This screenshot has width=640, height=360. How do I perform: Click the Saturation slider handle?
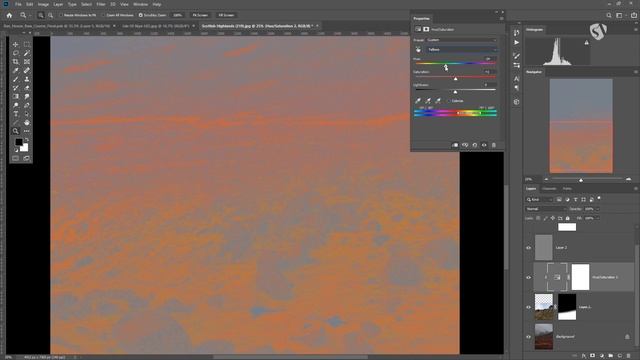coord(456,78)
